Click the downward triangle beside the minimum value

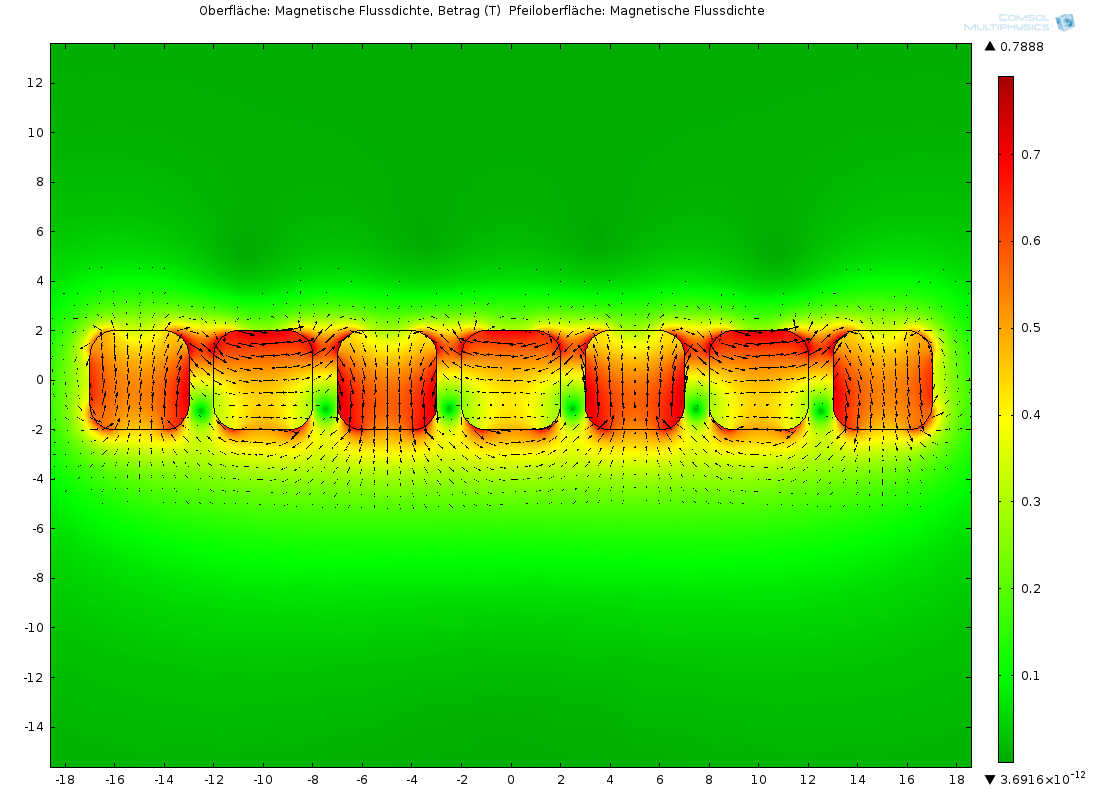click(x=990, y=779)
